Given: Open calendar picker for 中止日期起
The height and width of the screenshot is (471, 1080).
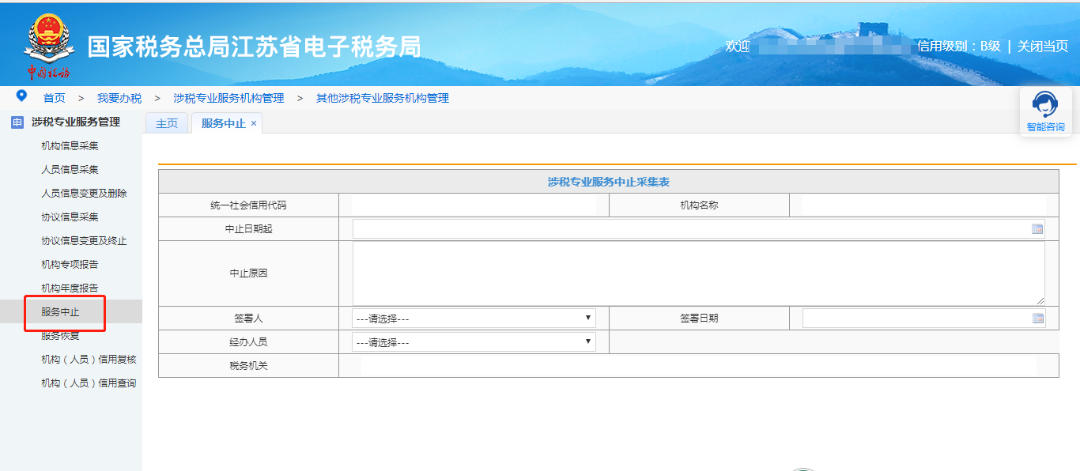Looking at the screenshot, I should pyautogui.click(x=1037, y=229).
